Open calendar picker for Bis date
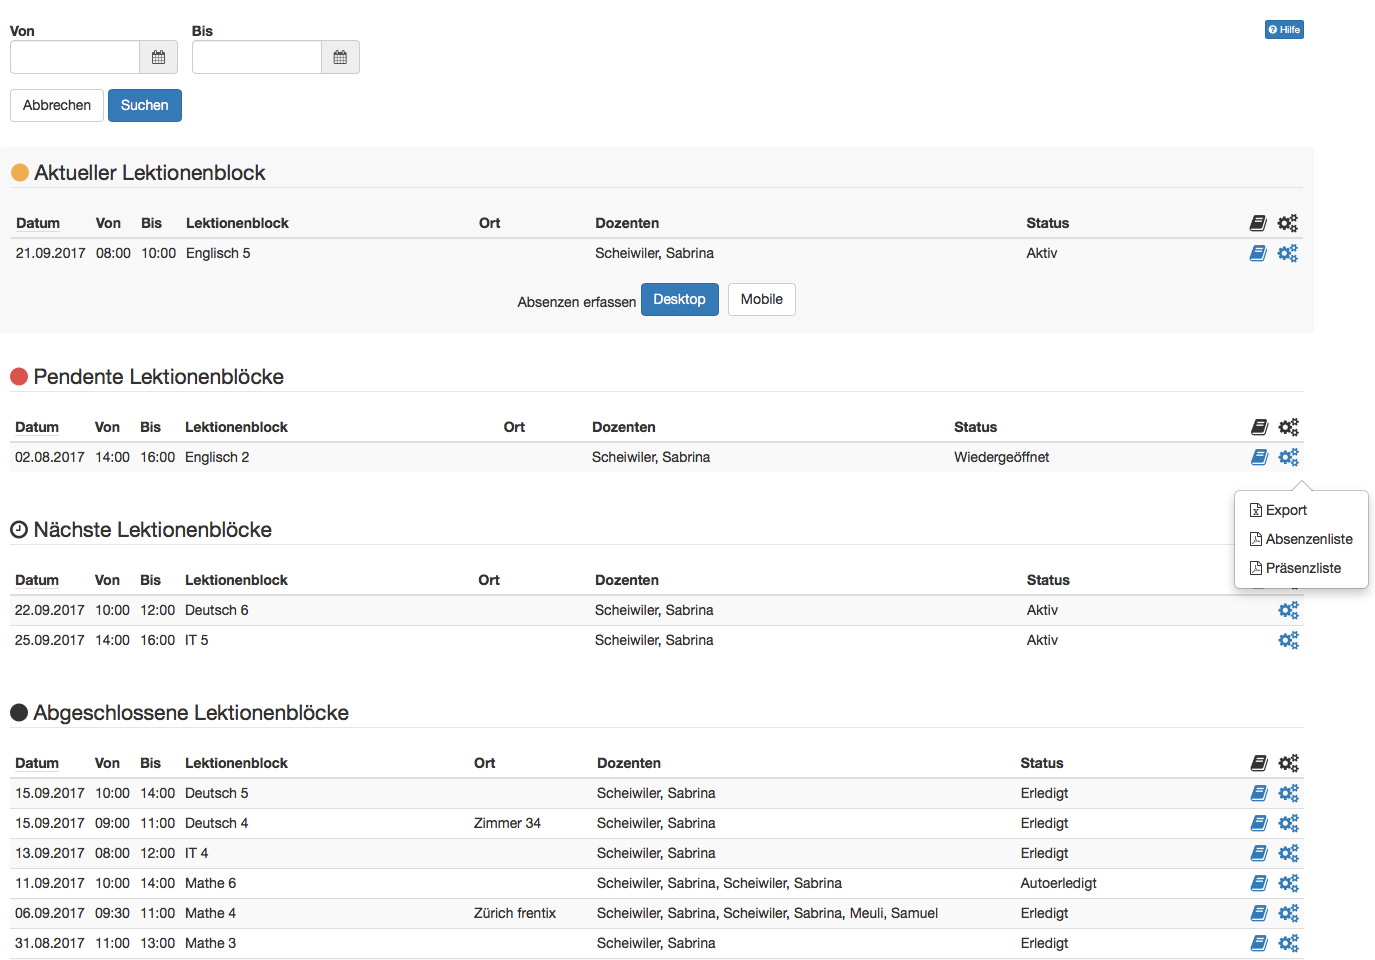 (340, 58)
